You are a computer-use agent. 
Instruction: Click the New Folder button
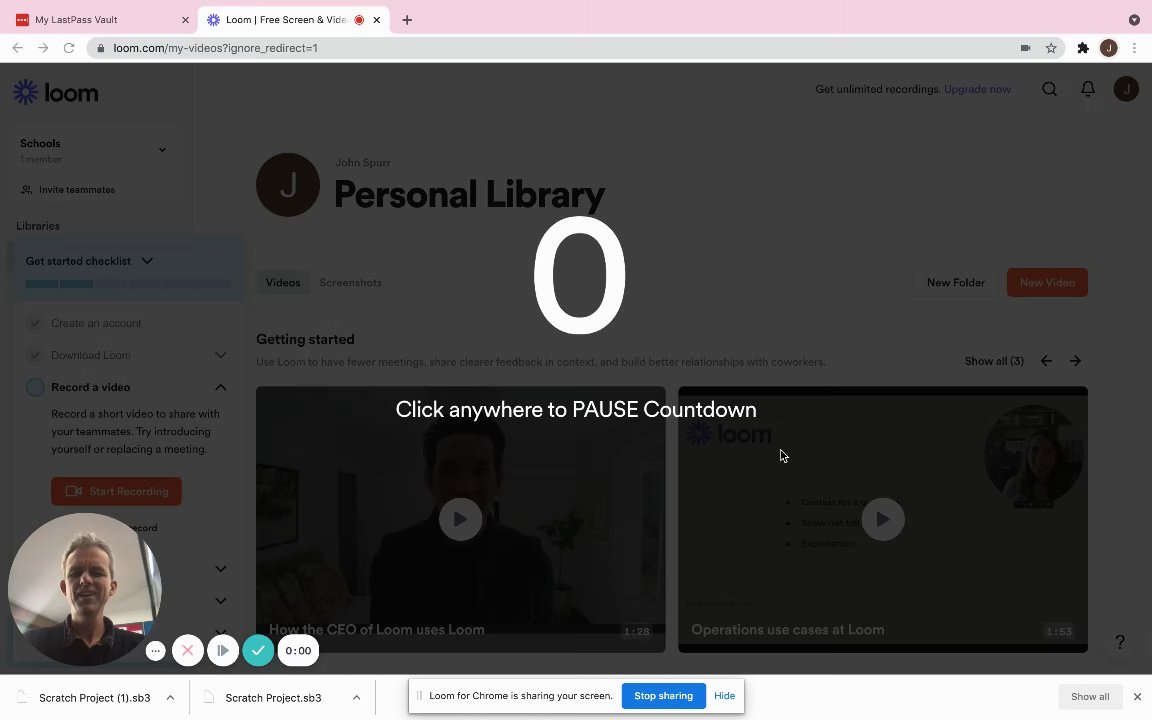[955, 282]
